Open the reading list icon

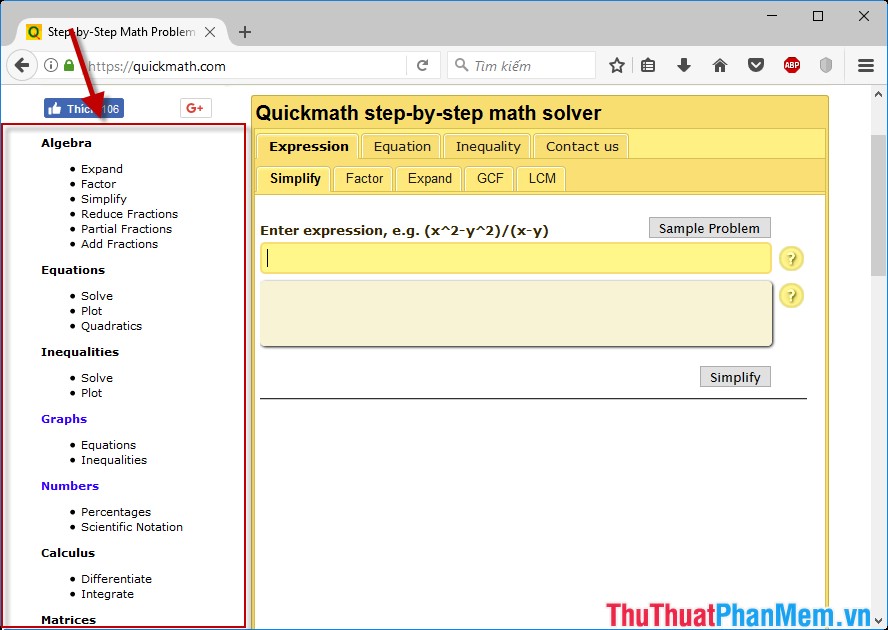click(x=648, y=65)
